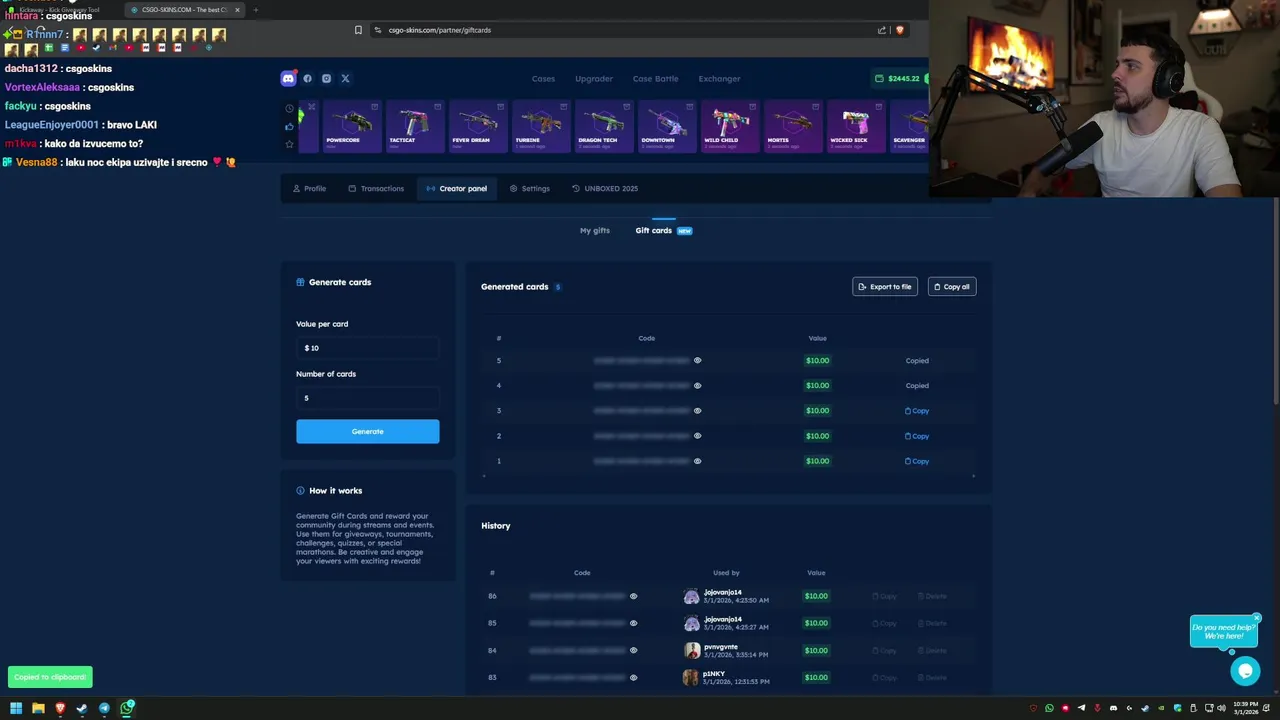Screen dimensions: 1280x720
Task: Click the star favorites drops icon
Action: tap(289, 144)
